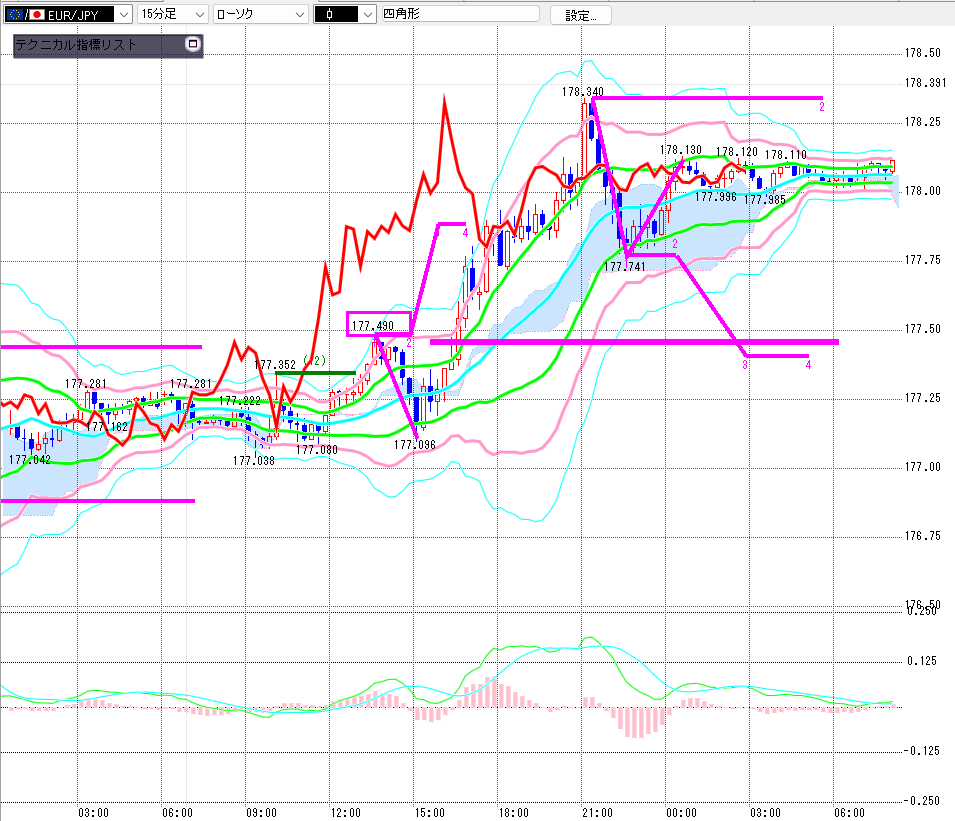Select the テクニカル指標リスト panel title
The image size is (955, 821).
tap(76, 44)
